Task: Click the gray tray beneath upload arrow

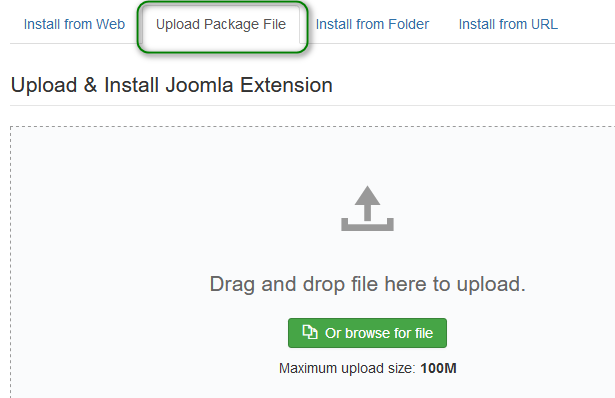Action: coord(367,225)
